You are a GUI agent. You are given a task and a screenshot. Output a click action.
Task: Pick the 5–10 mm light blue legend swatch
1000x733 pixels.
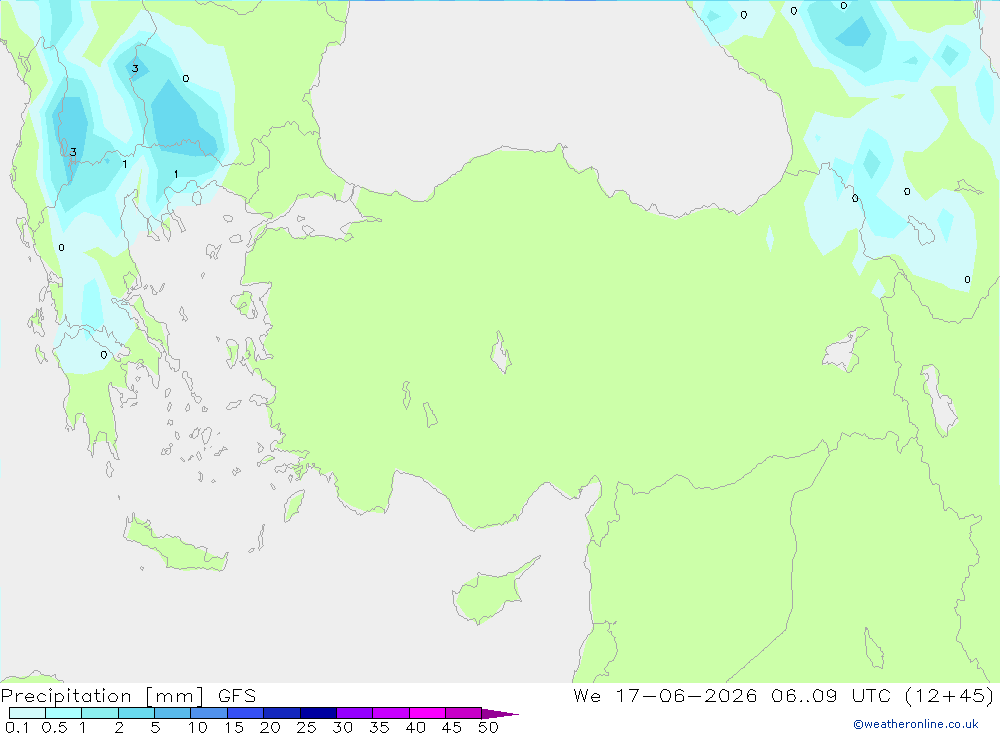click(x=173, y=713)
